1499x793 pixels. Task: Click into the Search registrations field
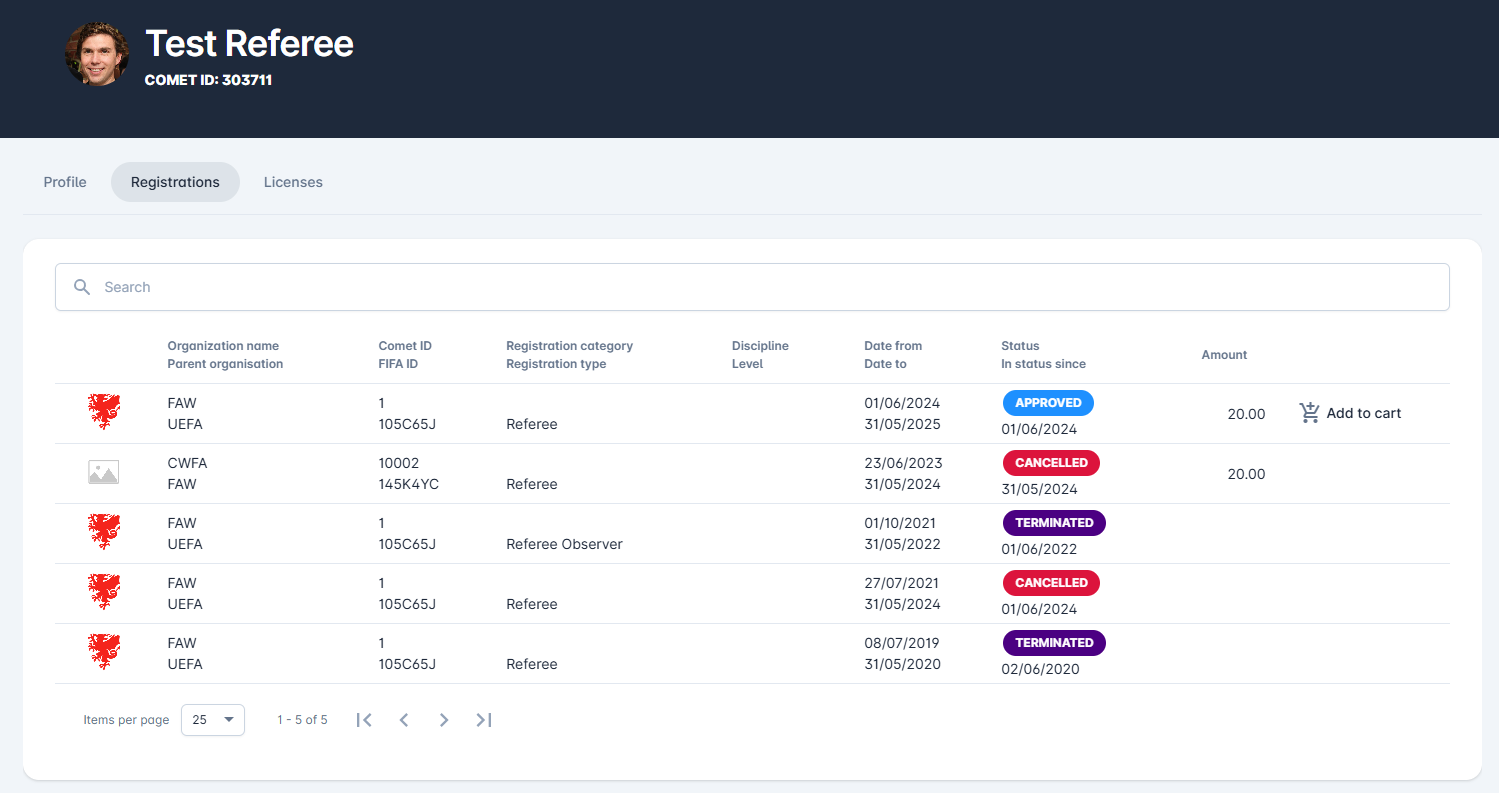coord(760,287)
